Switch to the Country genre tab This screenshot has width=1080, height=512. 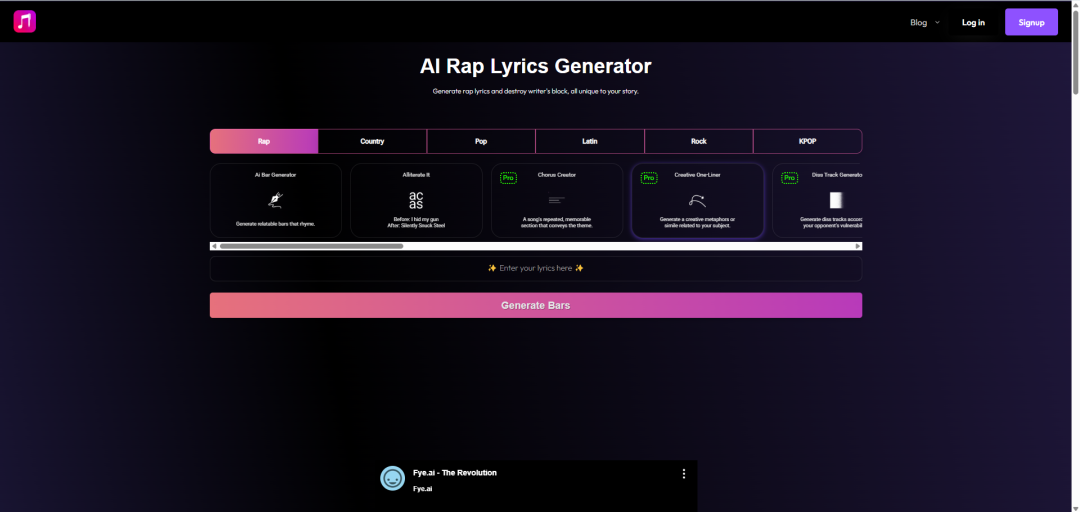372,141
